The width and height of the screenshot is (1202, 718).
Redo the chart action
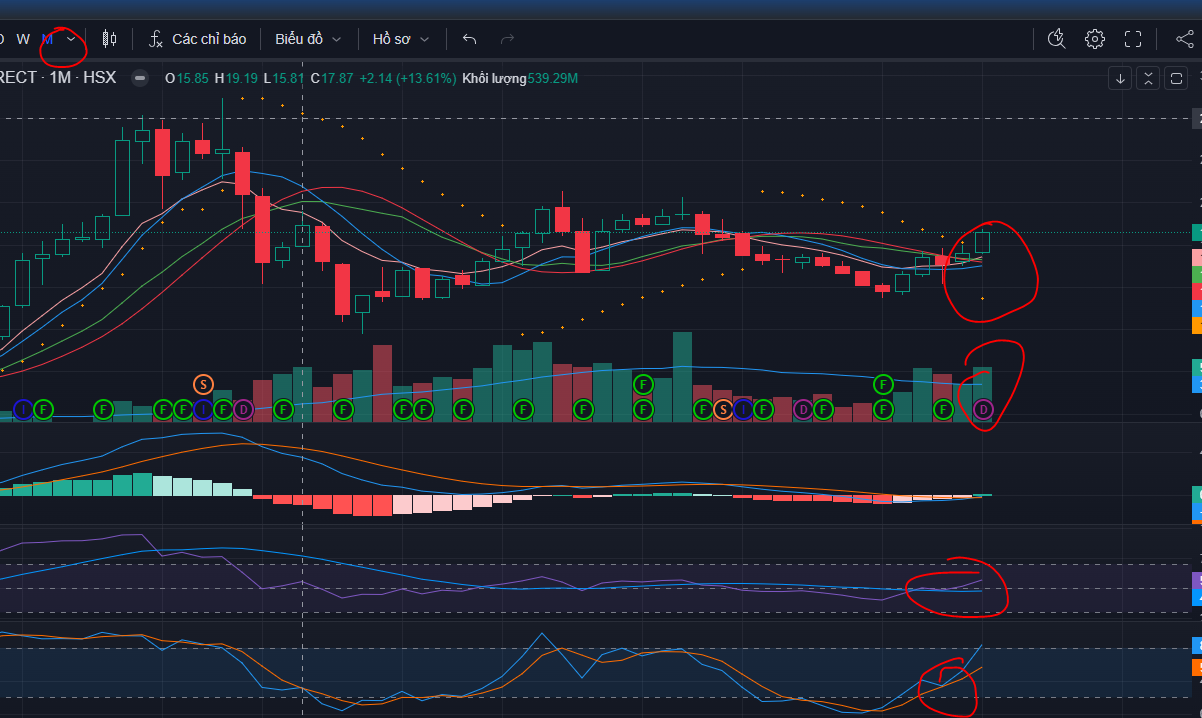[507, 39]
